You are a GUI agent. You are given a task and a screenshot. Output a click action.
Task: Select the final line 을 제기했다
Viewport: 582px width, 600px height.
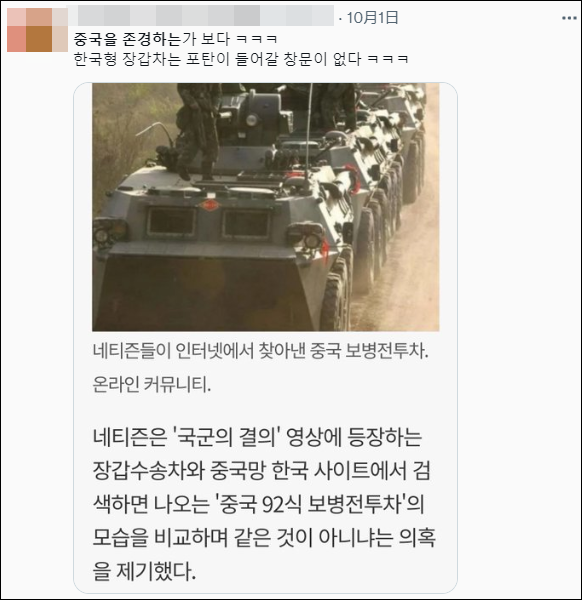coord(144,571)
